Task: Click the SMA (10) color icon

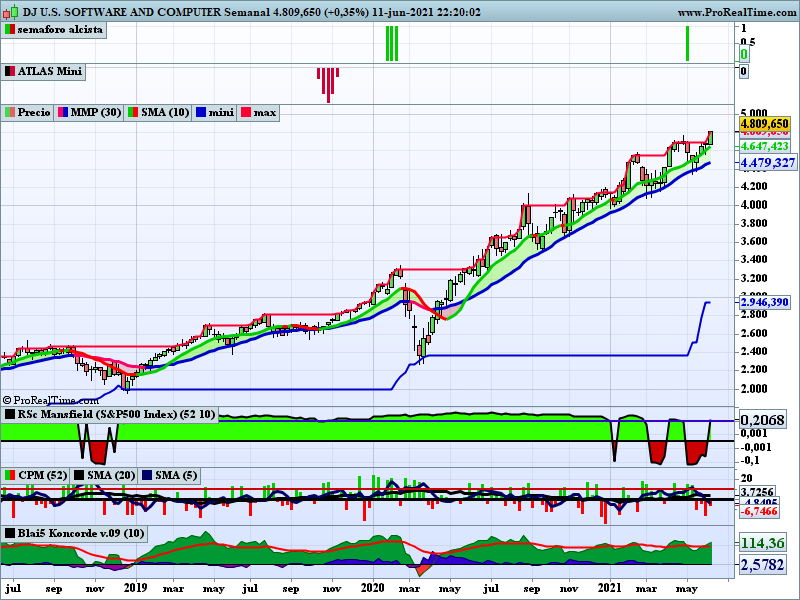Action: 133,112
